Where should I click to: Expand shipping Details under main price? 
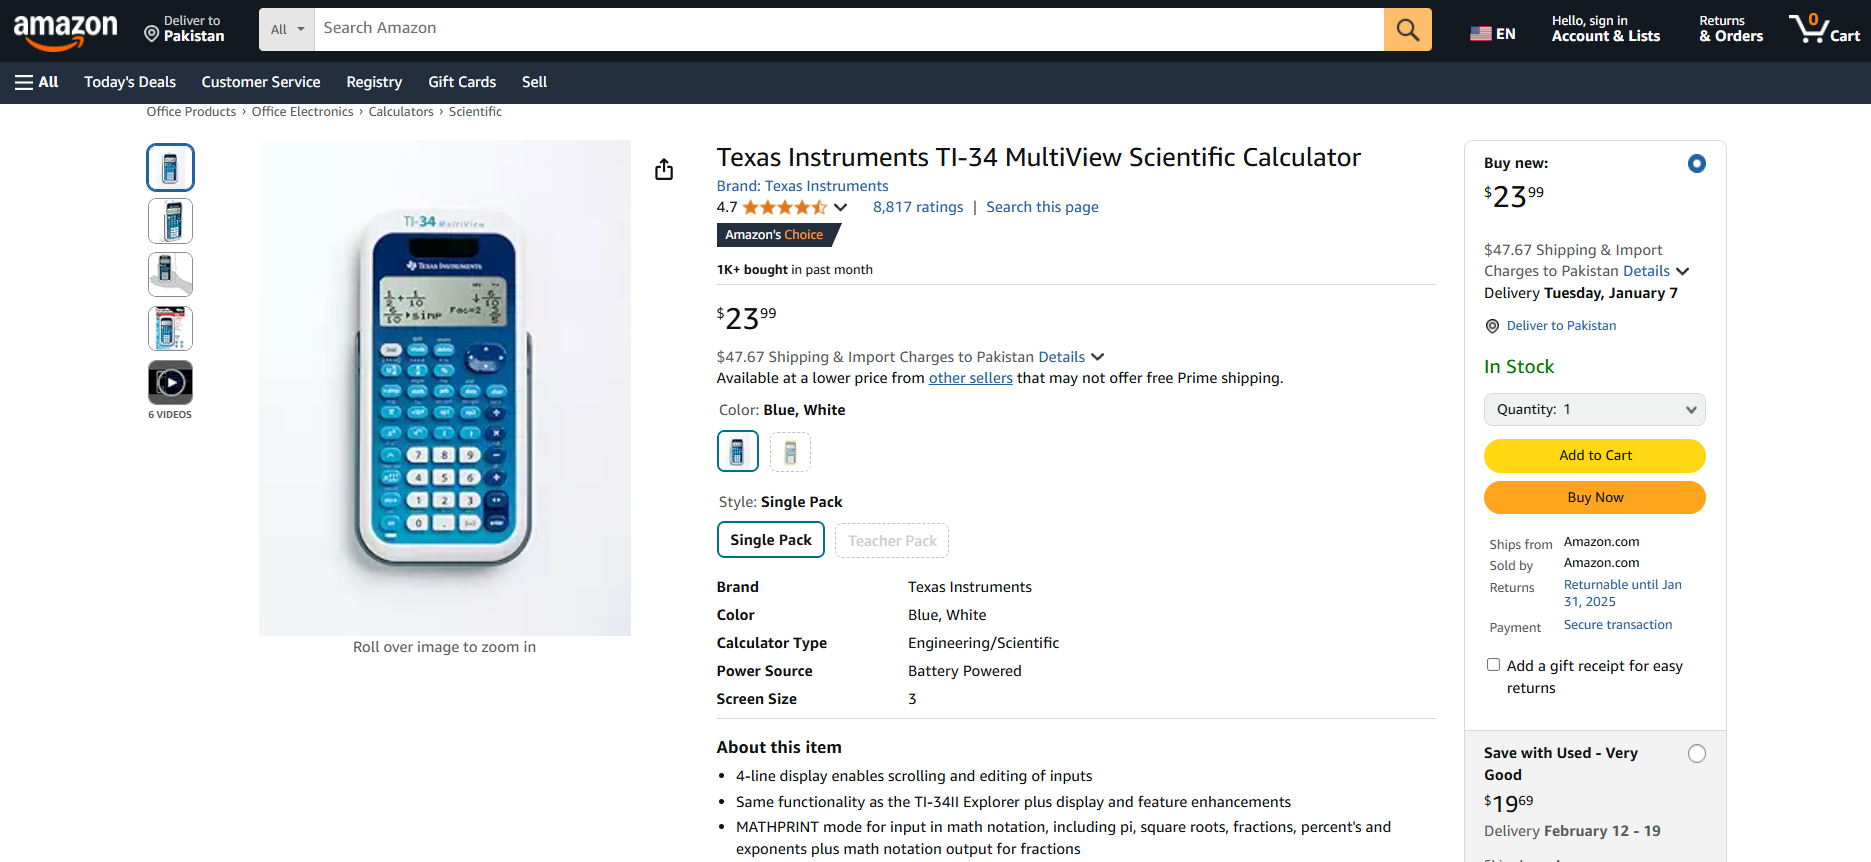[x=1071, y=357]
